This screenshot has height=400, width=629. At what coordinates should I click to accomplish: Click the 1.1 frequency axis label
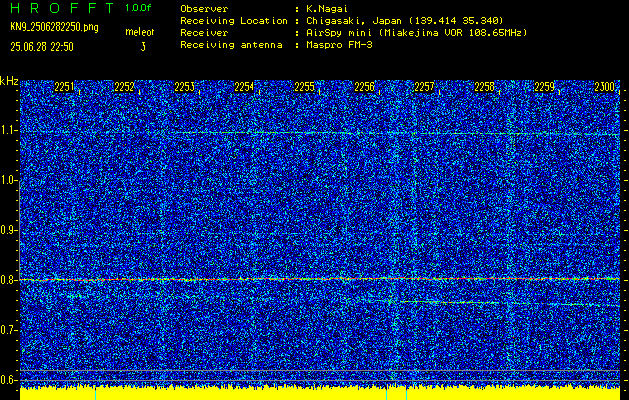(x=8, y=130)
